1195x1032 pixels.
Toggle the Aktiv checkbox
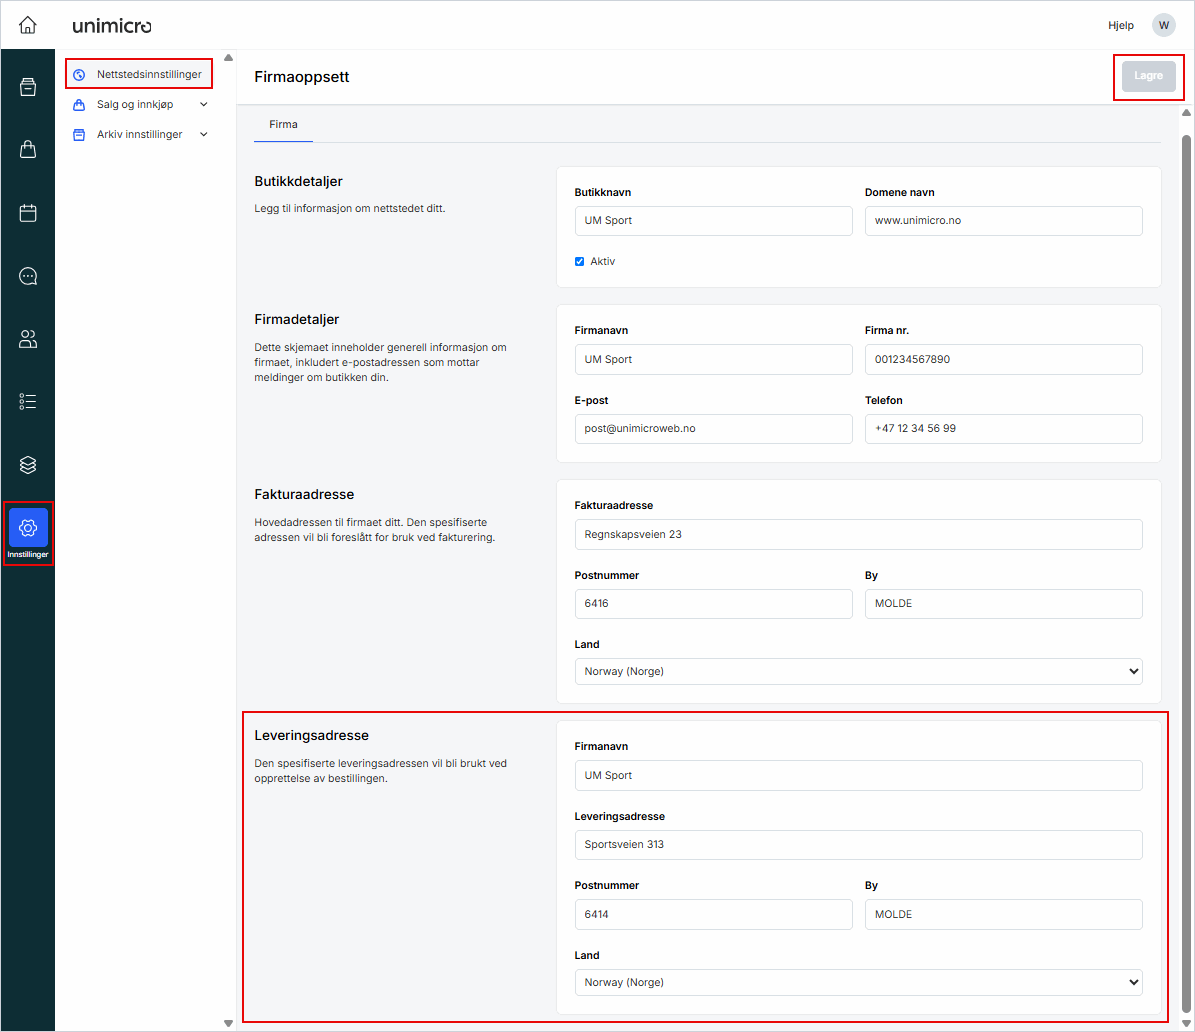coord(580,262)
